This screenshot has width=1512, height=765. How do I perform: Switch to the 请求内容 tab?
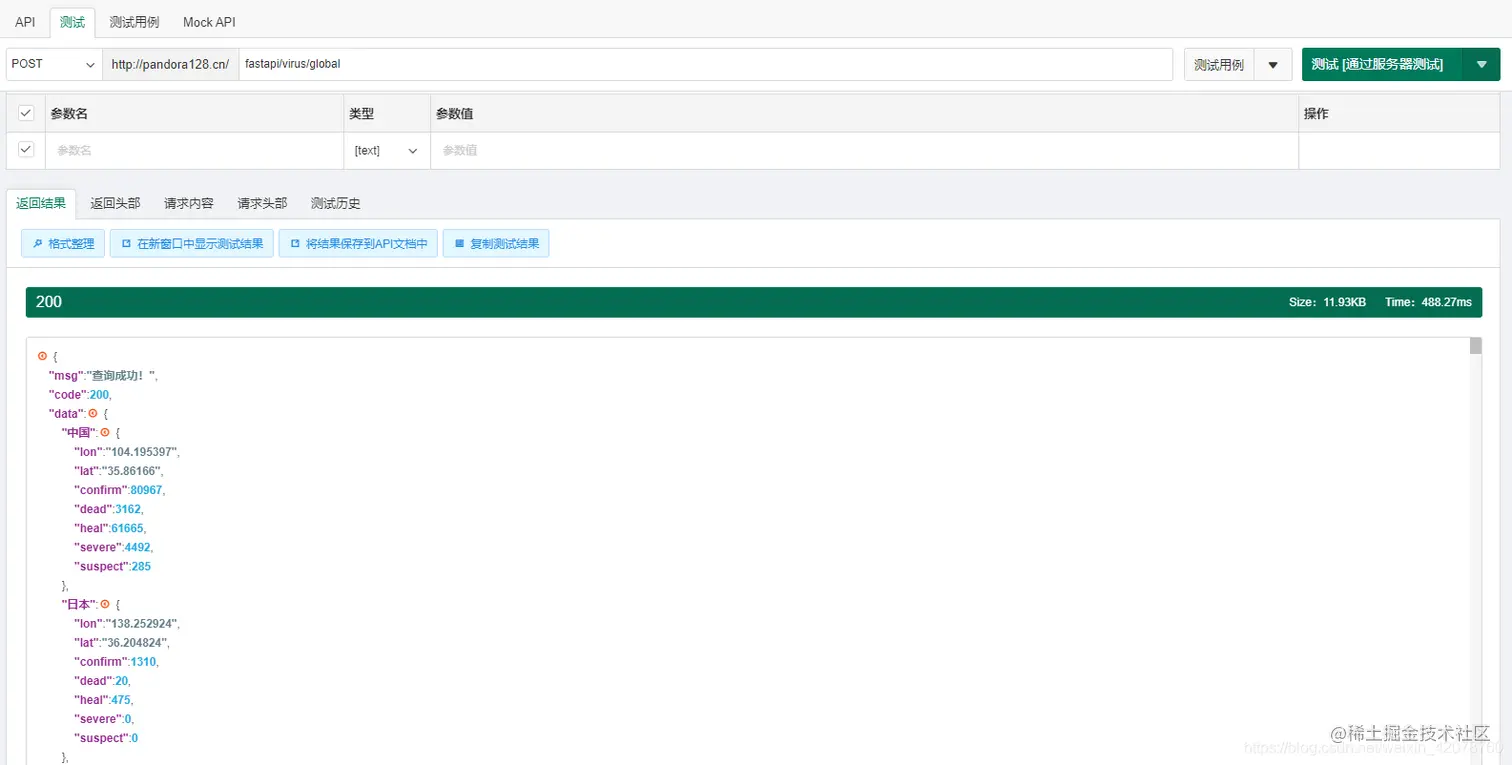[x=189, y=203]
